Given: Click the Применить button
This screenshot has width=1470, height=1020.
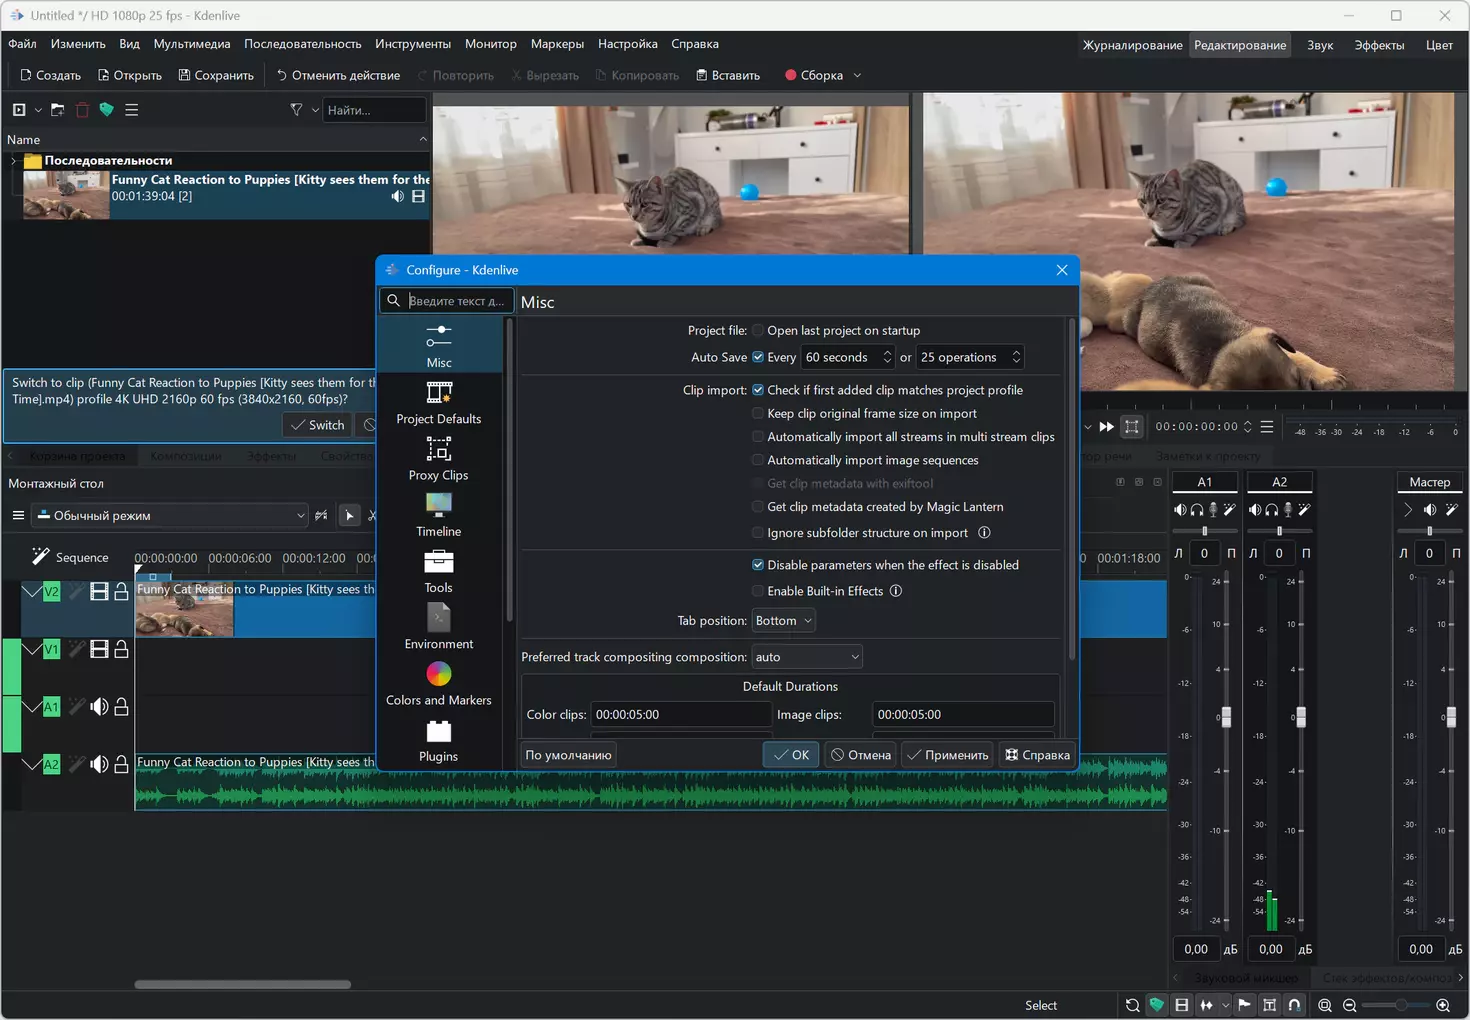Looking at the screenshot, I should (x=947, y=755).
